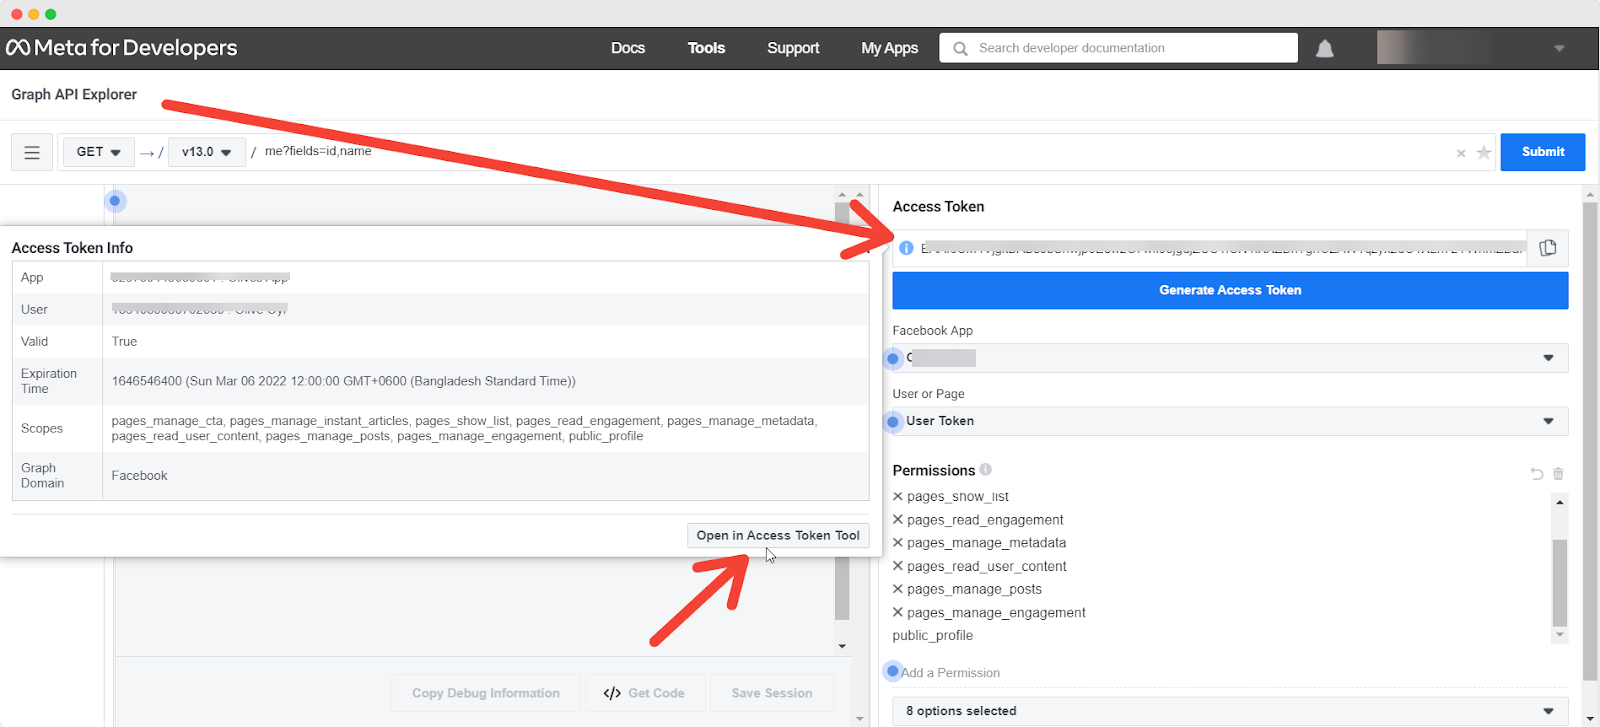Go to My Apps
Viewport: 1600px width, 727px height.
pos(890,48)
